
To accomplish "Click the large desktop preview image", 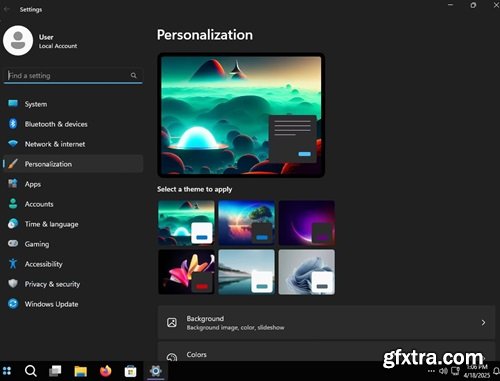I will pyautogui.click(x=241, y=115).
